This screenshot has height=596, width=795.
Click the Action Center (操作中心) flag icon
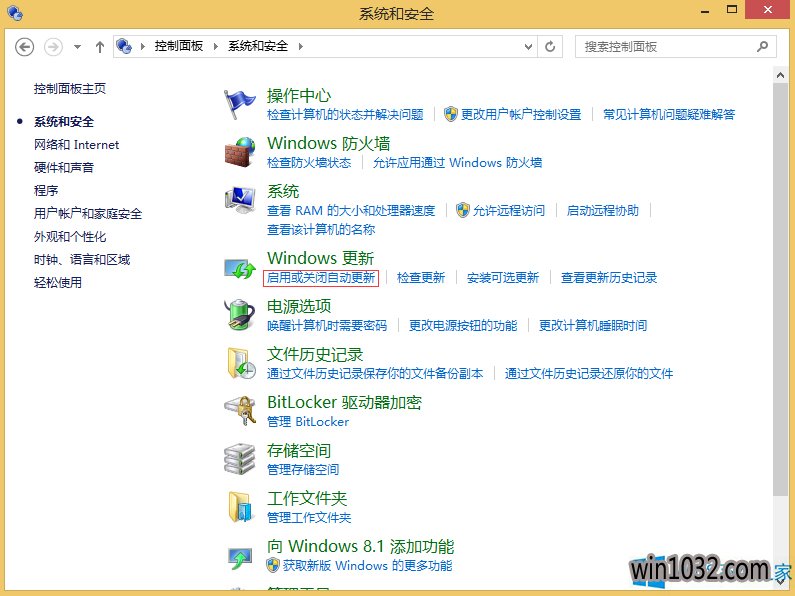(240, 104)
